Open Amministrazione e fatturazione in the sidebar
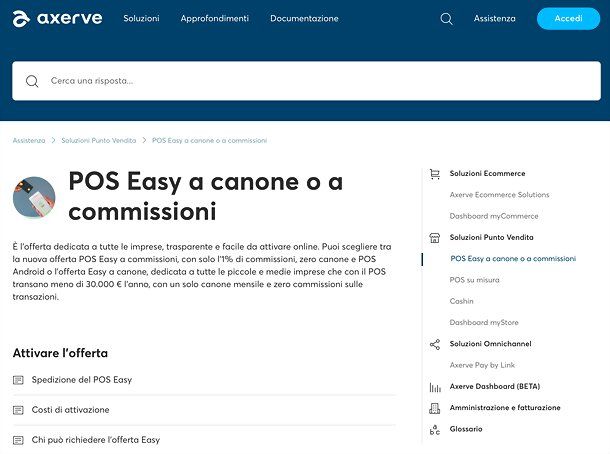The height and width of the screenshot is (454, 610). coord(505,408)
